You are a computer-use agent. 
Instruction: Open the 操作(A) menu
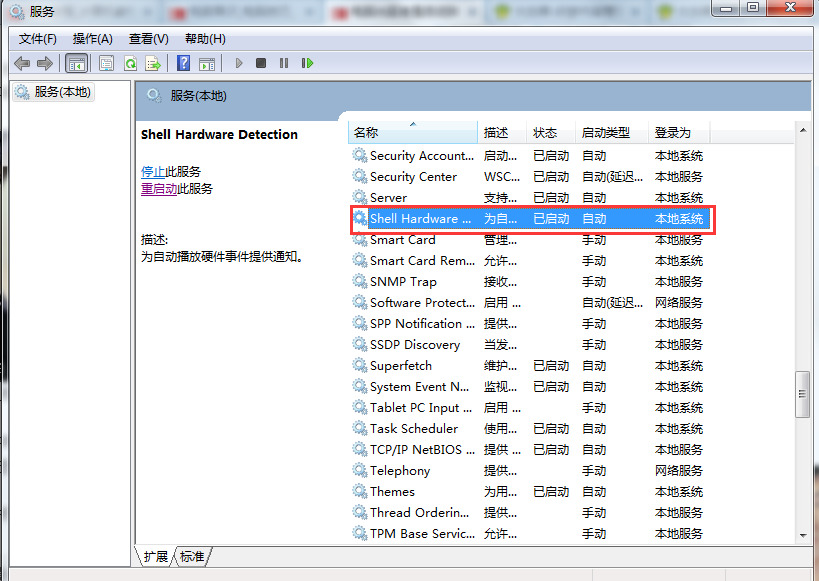tap(92, 39)
